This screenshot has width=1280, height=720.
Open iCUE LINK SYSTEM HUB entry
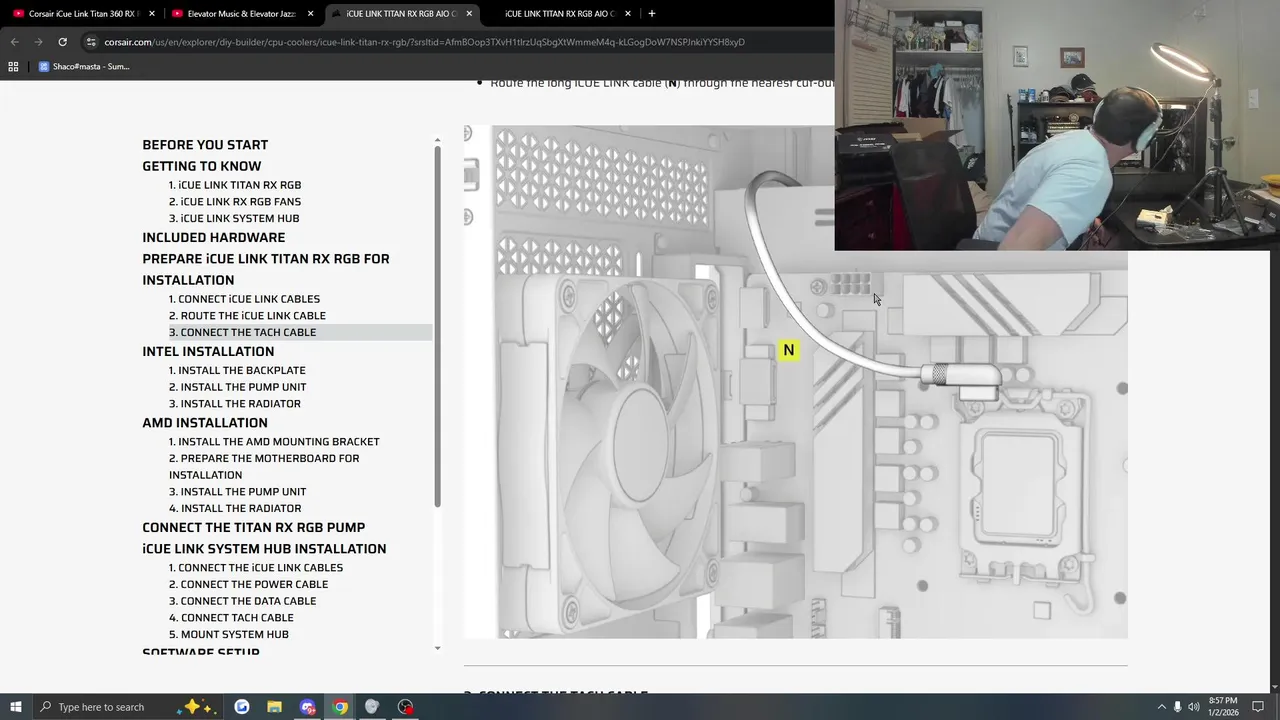click(234, 218)
